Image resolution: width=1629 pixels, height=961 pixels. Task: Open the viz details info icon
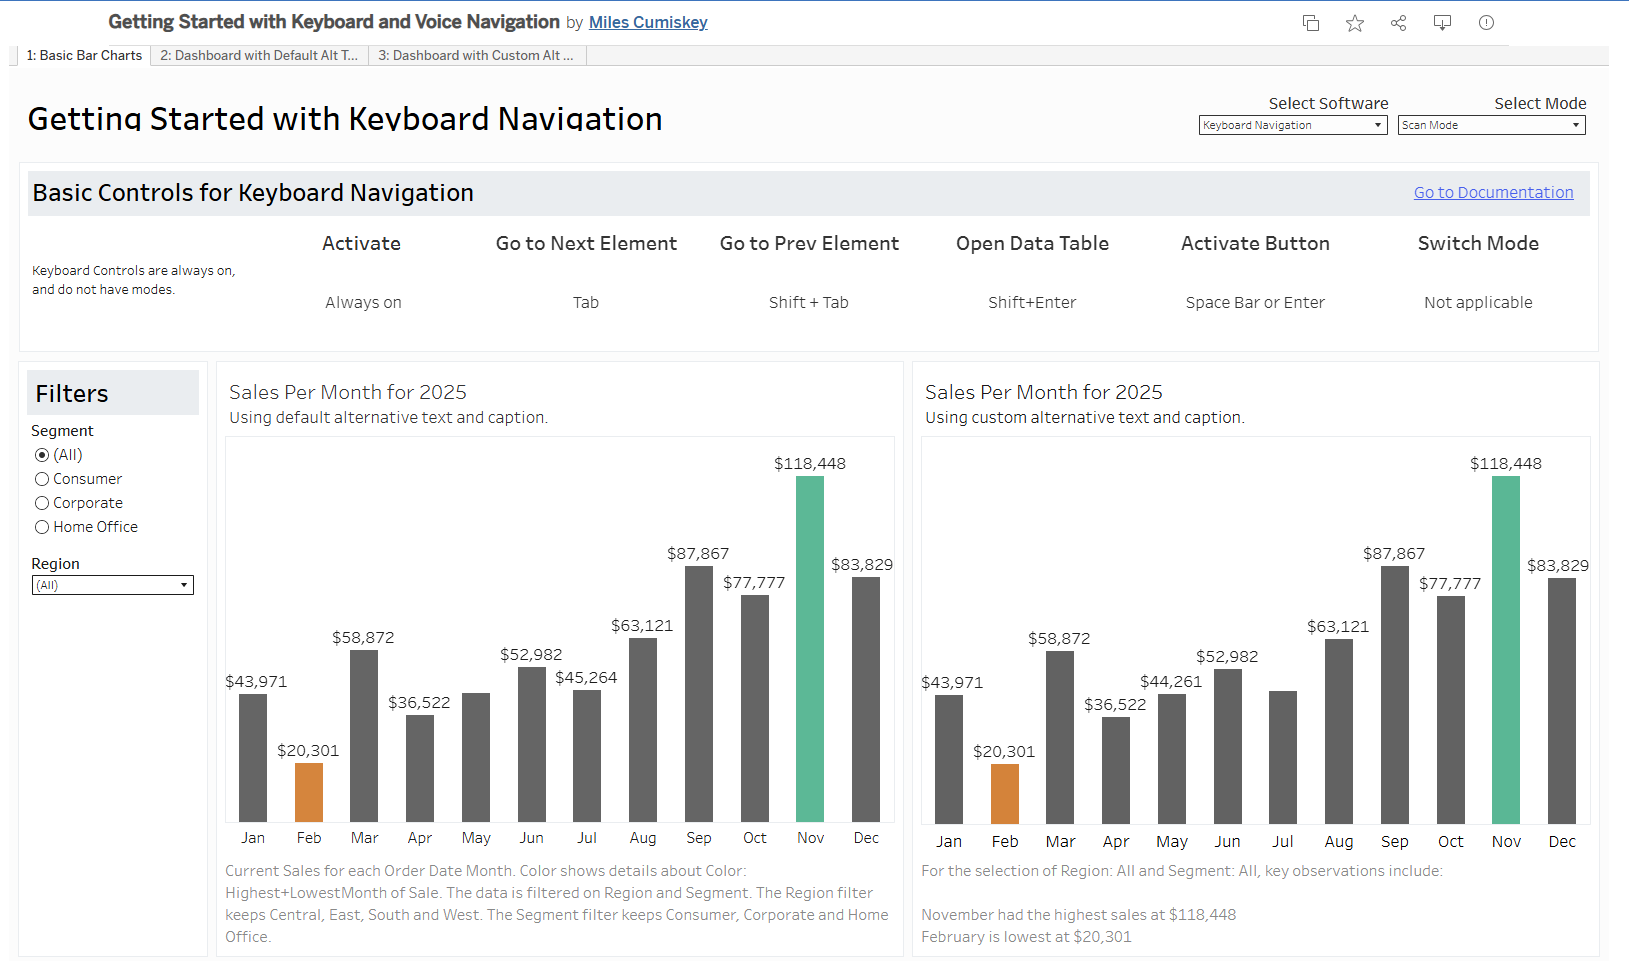tap(1486, 23)
